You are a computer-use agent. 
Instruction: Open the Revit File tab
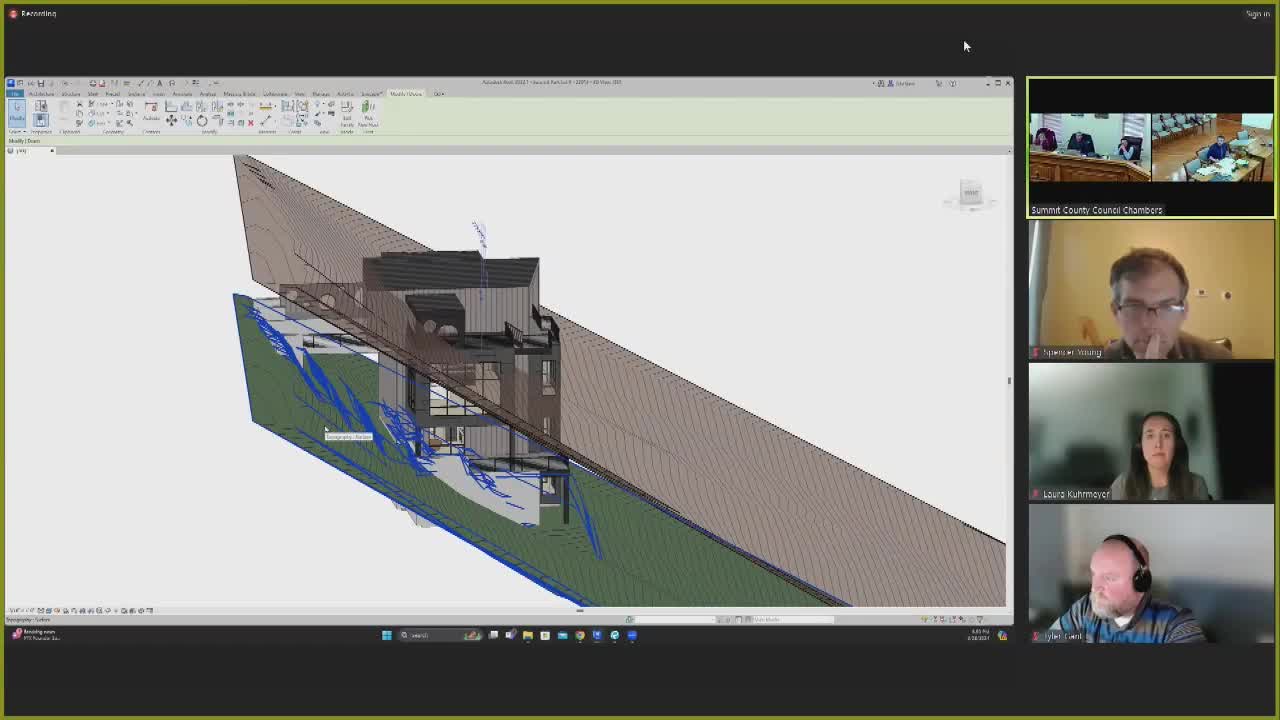16,94
